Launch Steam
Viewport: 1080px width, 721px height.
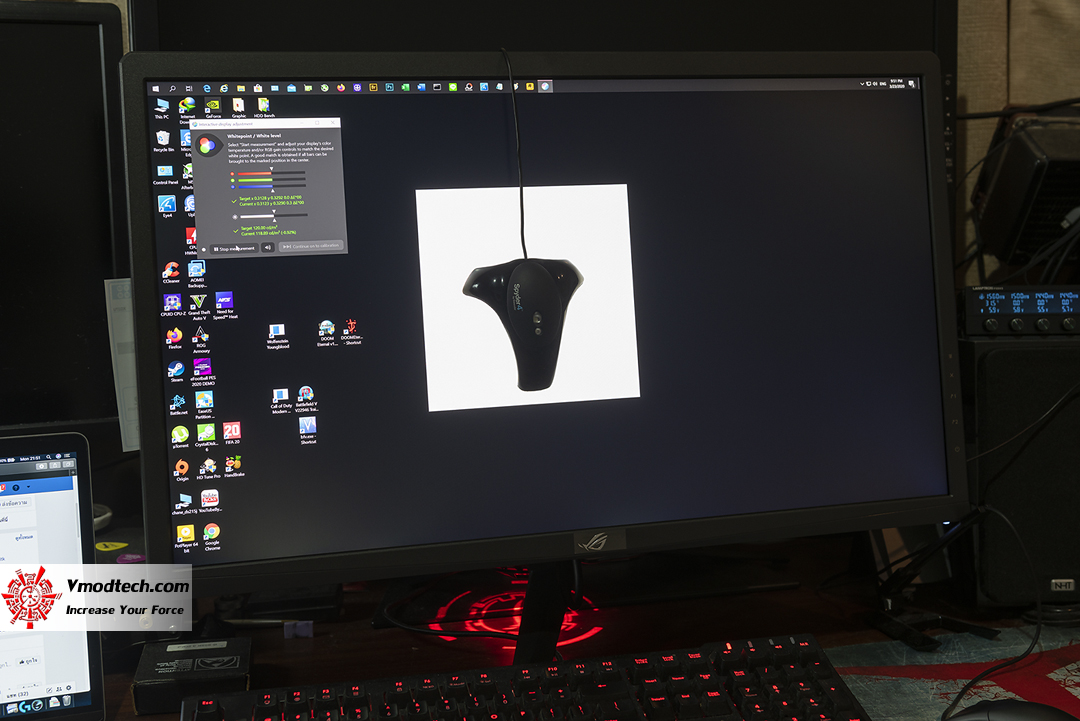[178, 370]
